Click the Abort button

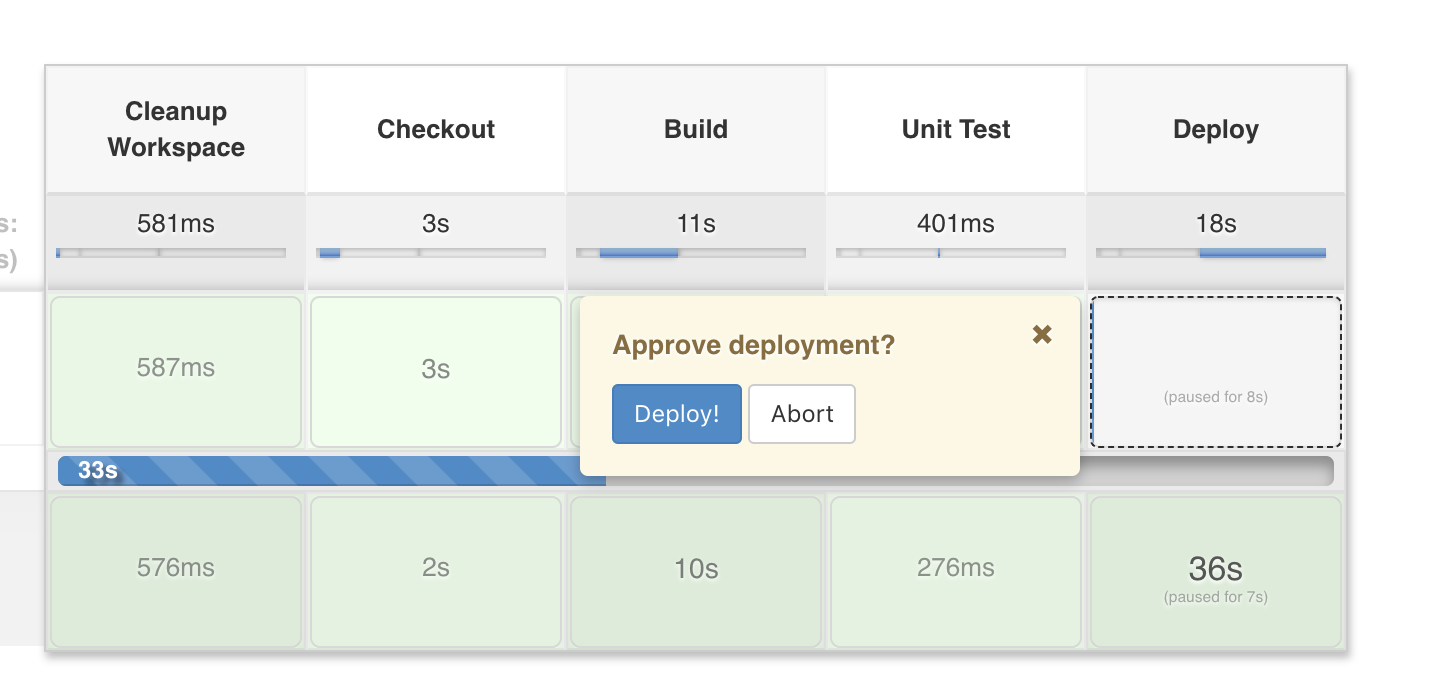[x=802, y=414]
